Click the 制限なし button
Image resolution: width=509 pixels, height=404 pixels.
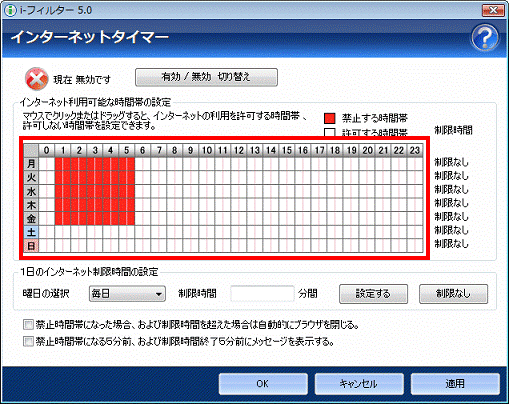453,294
